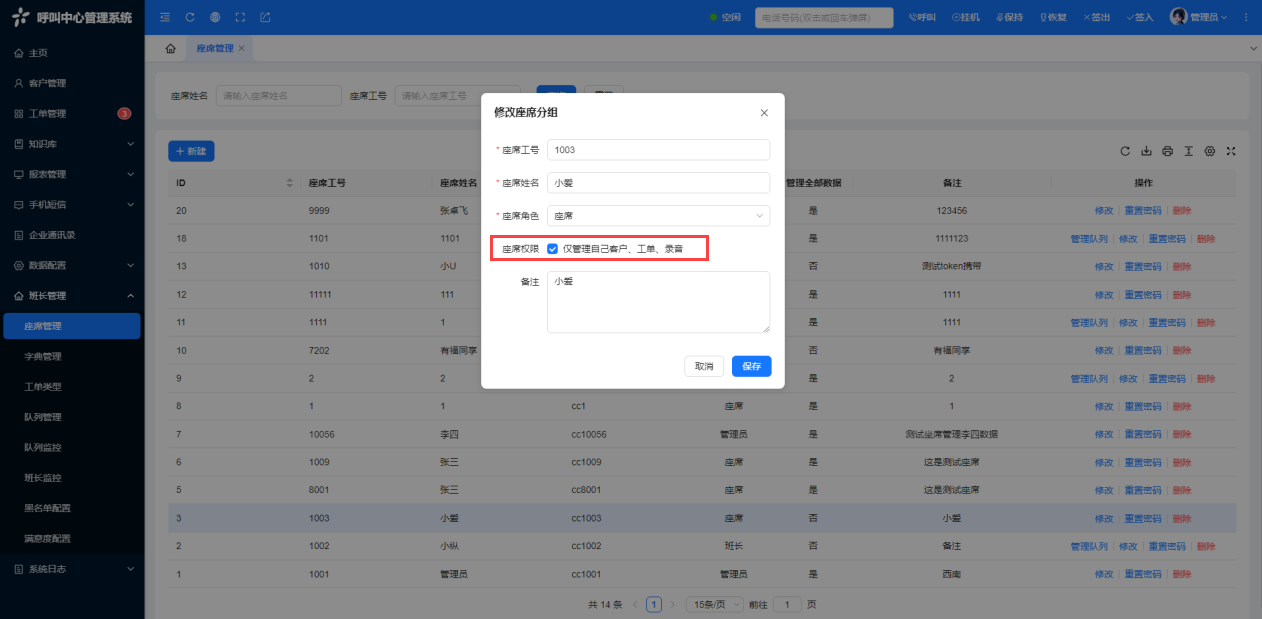This screenshot has height=619, width=1262.
Task: Click the fullscreen icon in the top header
Action: [240, 17]
